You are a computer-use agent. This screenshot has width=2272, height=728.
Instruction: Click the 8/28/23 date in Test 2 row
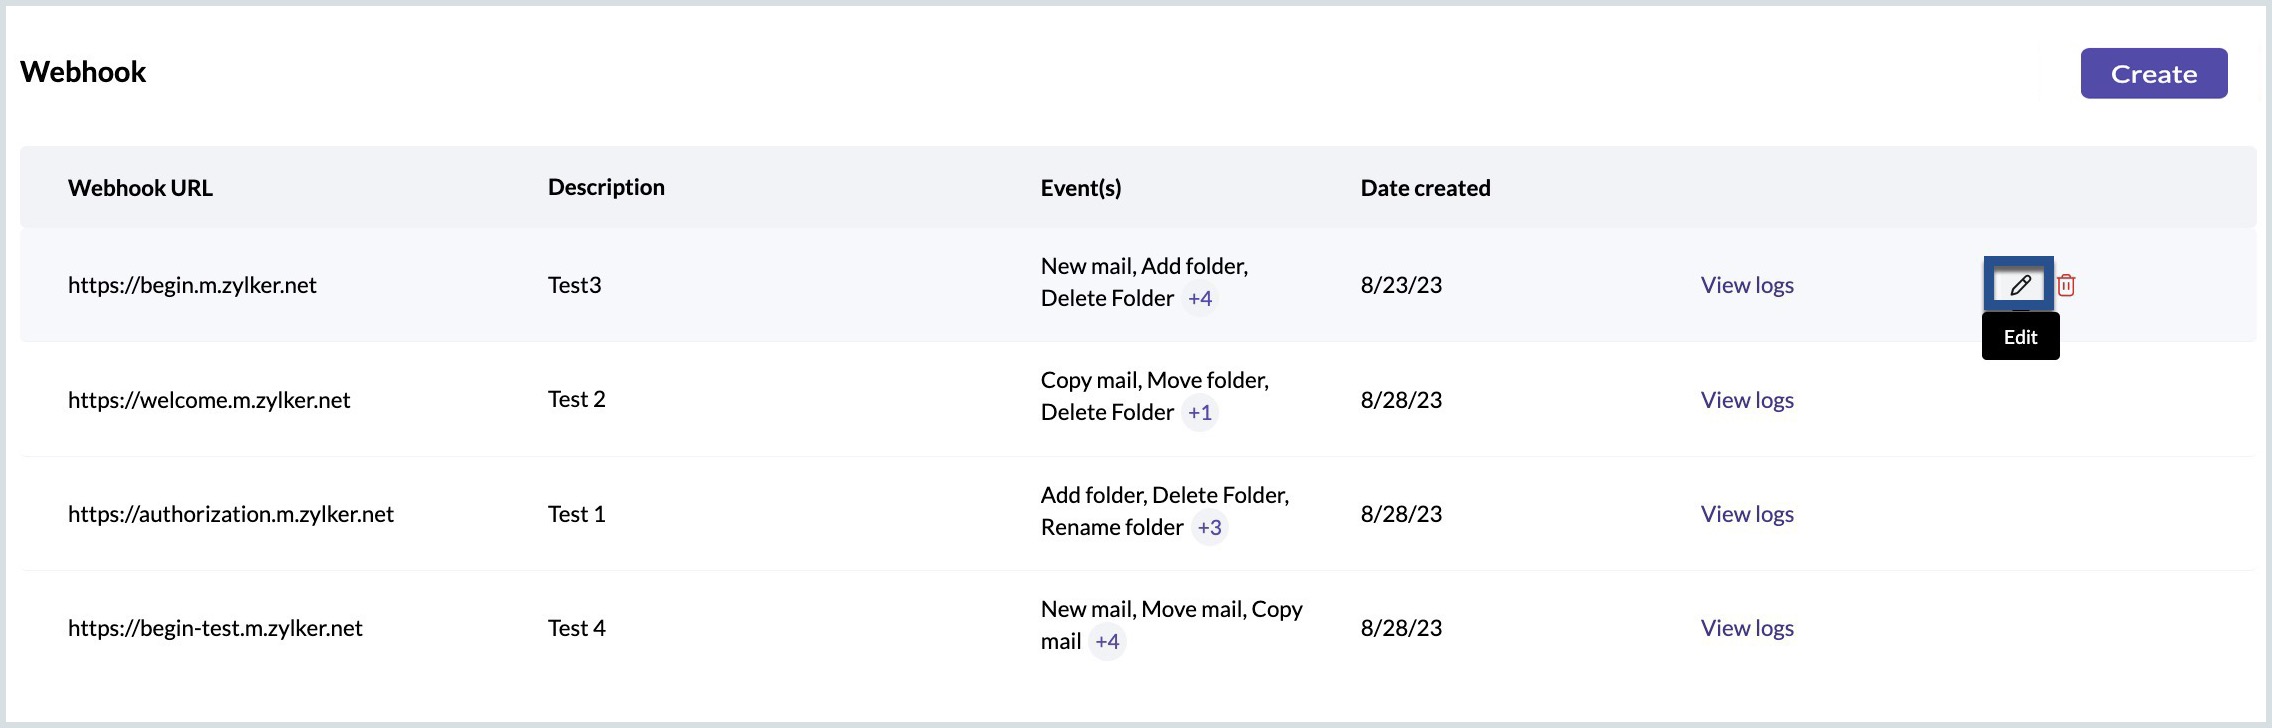[1401, 400]
